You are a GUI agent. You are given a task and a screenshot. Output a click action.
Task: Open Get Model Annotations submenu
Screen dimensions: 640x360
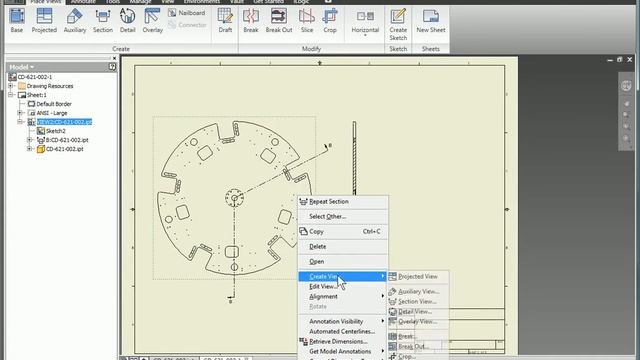coord(343,351)
